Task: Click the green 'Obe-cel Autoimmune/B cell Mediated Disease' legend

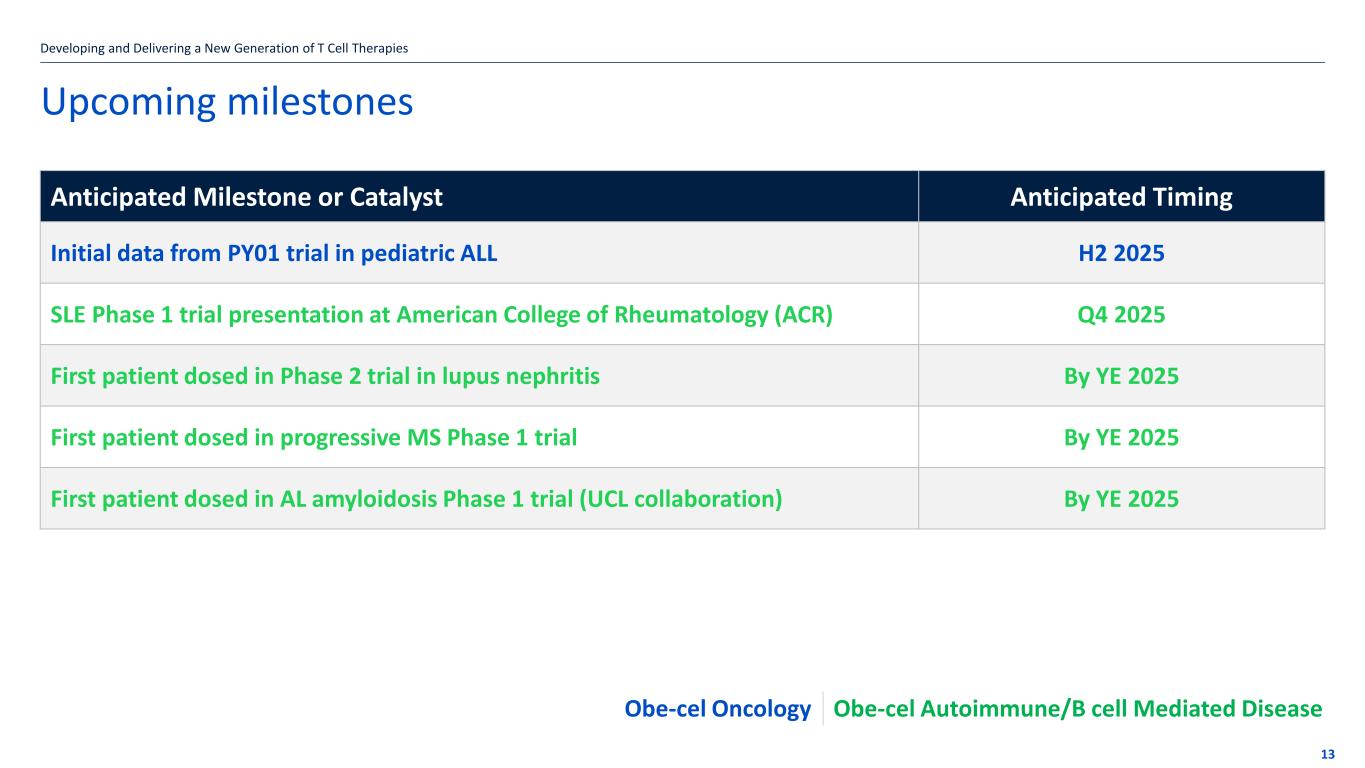Action: (1077, 709)
